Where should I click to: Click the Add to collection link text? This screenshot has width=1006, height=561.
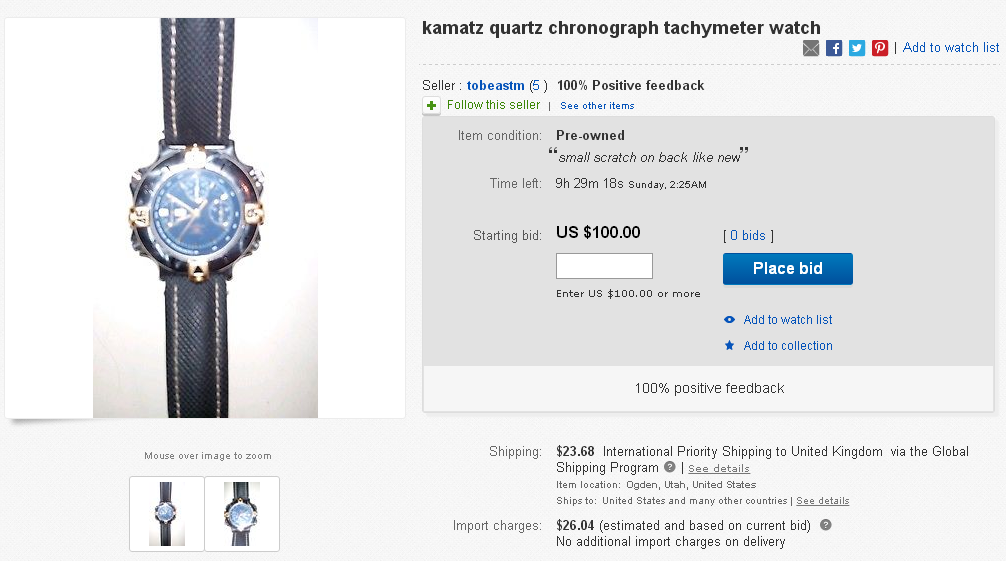pos(788,346)
